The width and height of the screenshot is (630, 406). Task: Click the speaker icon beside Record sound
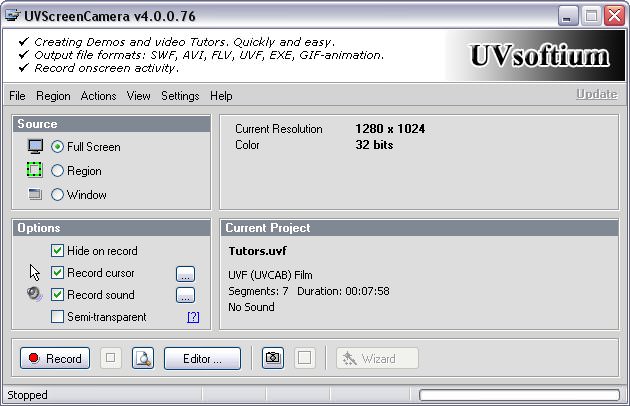tap(35, 294)
